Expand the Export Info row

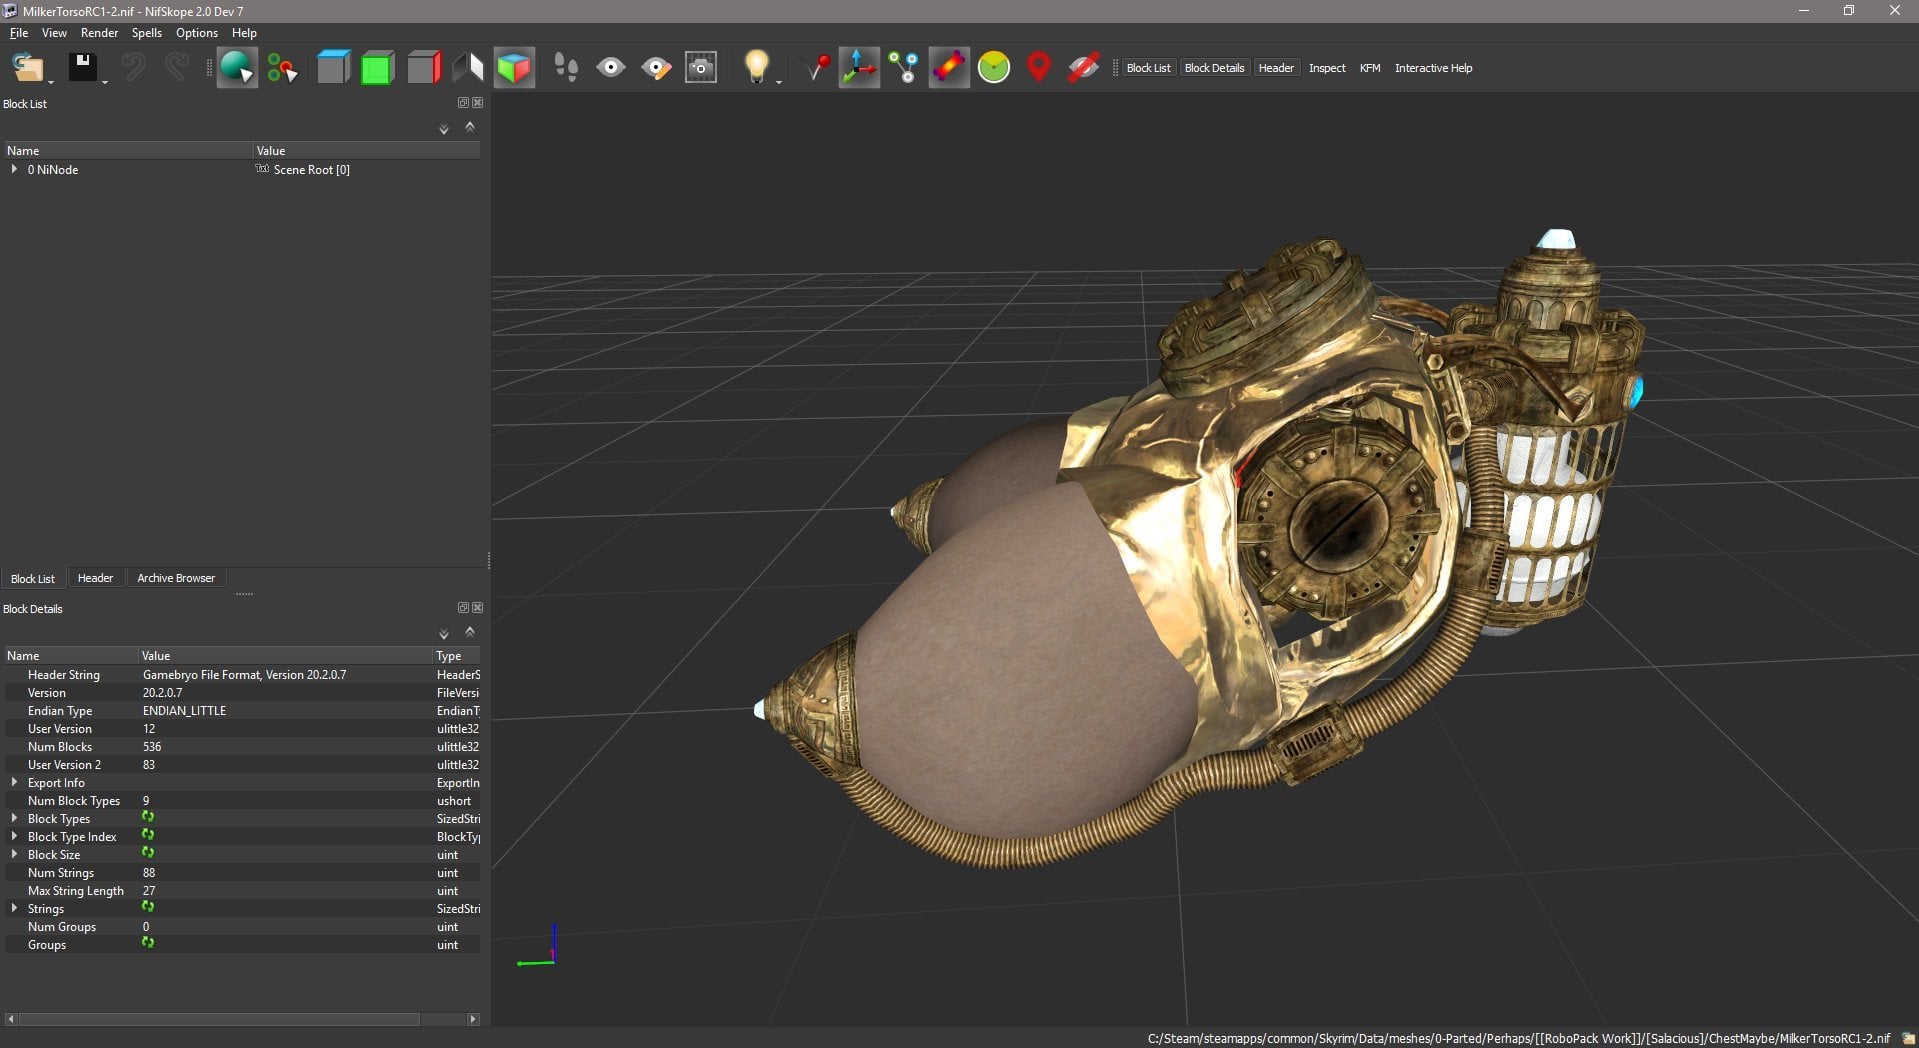point(14,782)
